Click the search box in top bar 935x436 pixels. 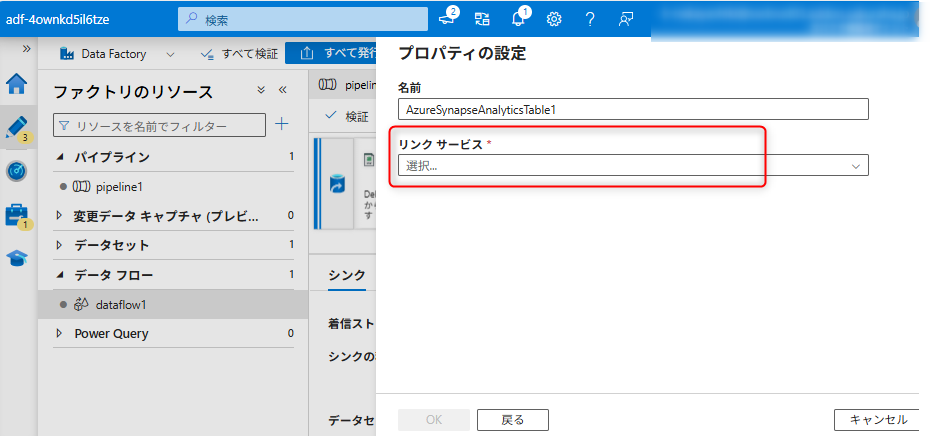pyautogui.click(x=303, y=19)
